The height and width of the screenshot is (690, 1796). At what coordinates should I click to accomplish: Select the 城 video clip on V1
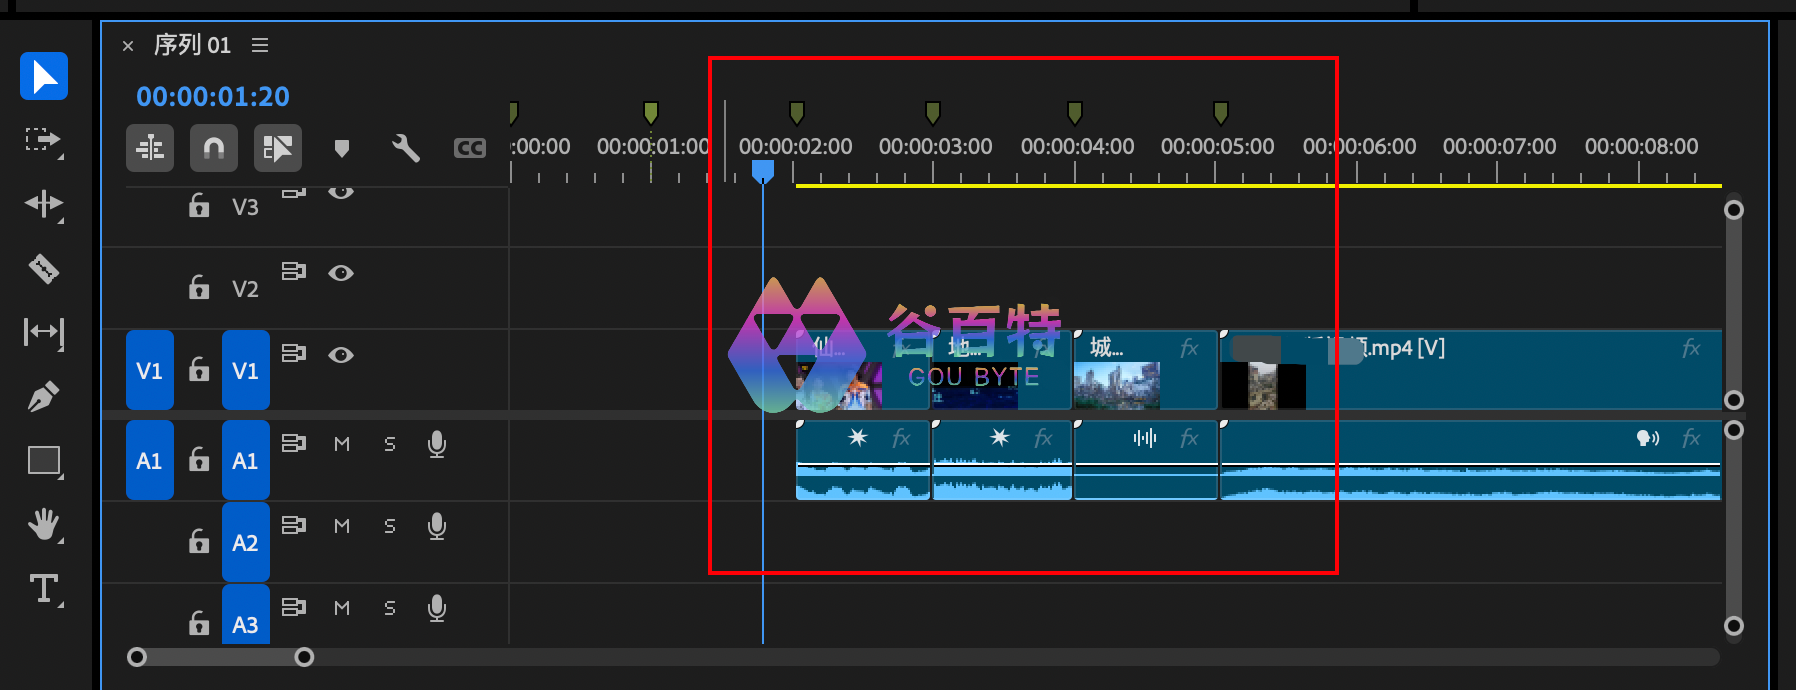pos(1145,370)
